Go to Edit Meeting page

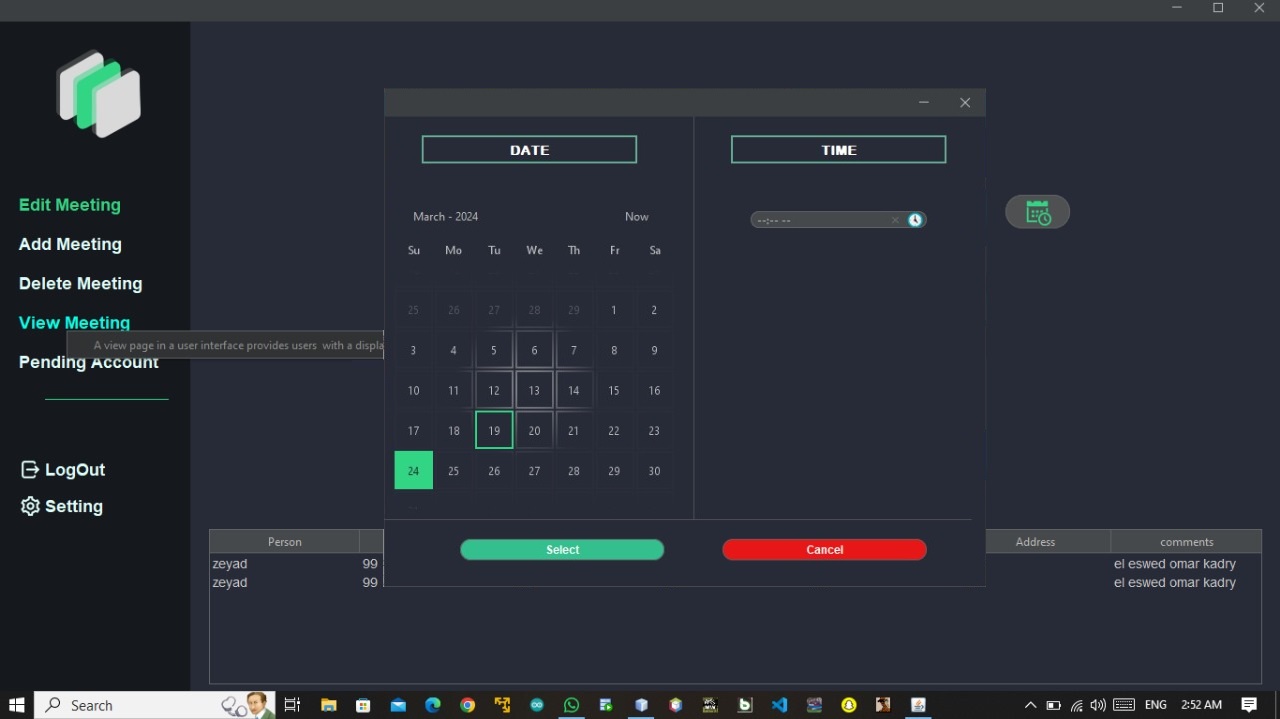[x=70, y=205]
